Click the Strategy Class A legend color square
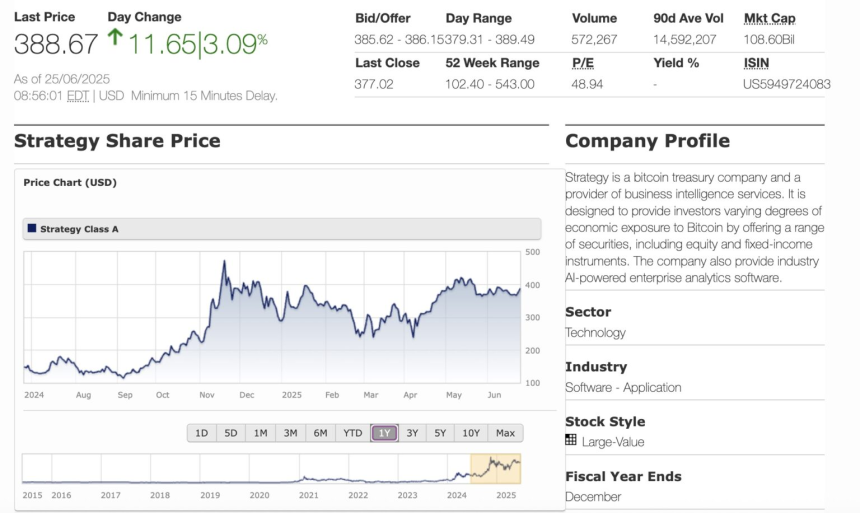Screen dimensions: 860x513 [x=32, y=229]
